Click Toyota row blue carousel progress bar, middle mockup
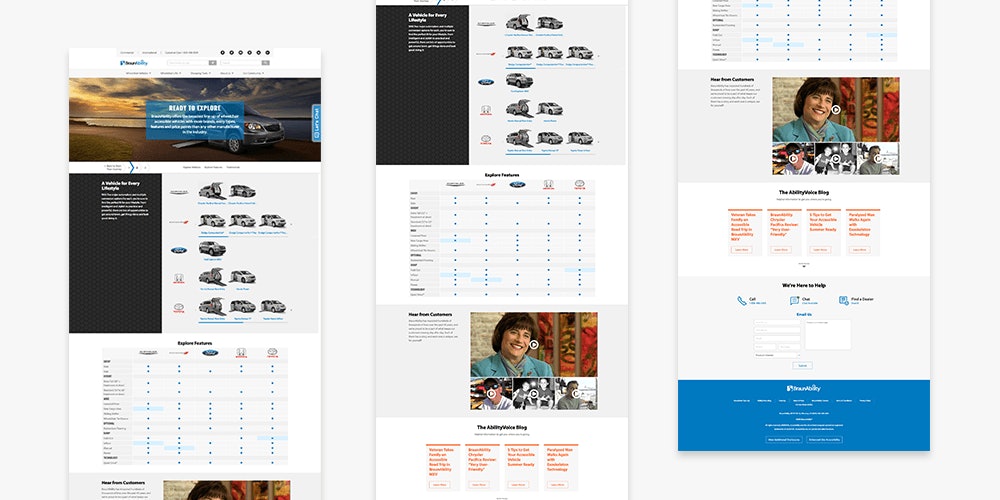 point(527,153)
